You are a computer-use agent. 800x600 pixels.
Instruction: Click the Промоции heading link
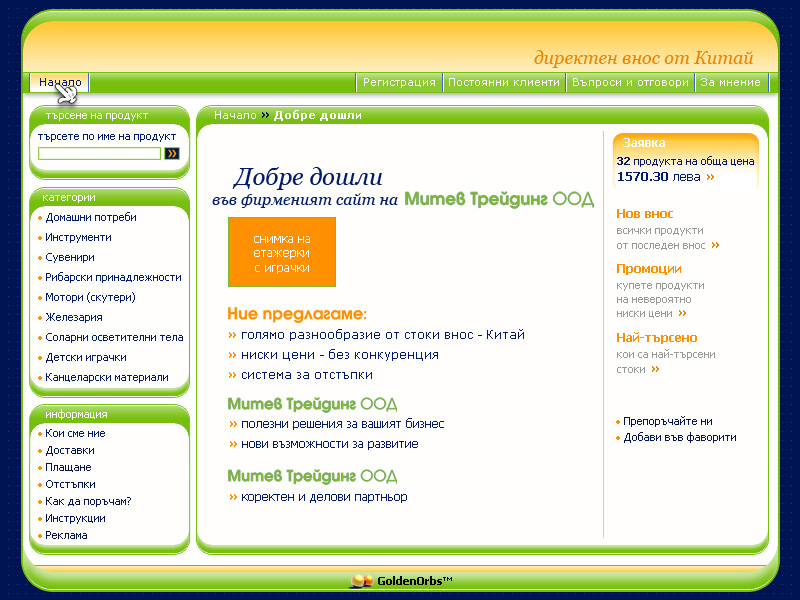pos(649,269)
